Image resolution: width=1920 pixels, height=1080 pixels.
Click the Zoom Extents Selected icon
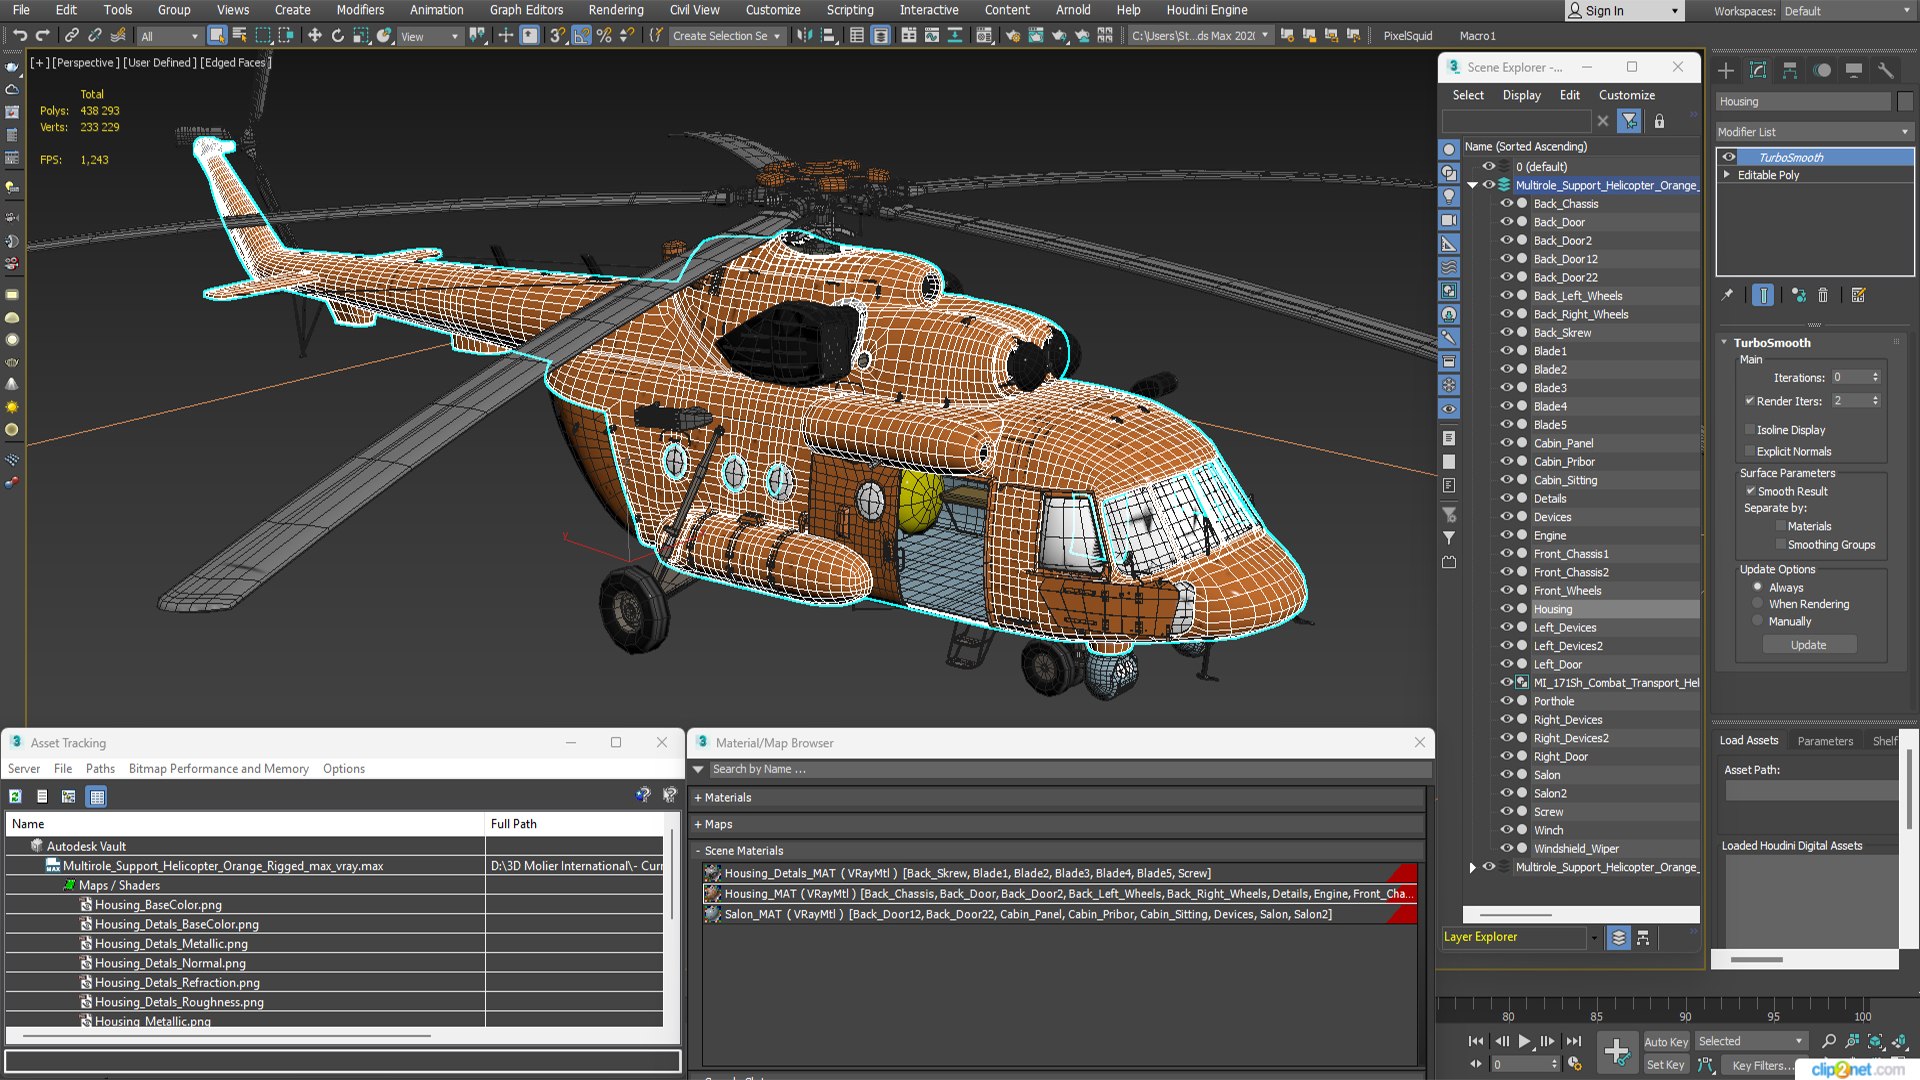click(1875, 1041)
